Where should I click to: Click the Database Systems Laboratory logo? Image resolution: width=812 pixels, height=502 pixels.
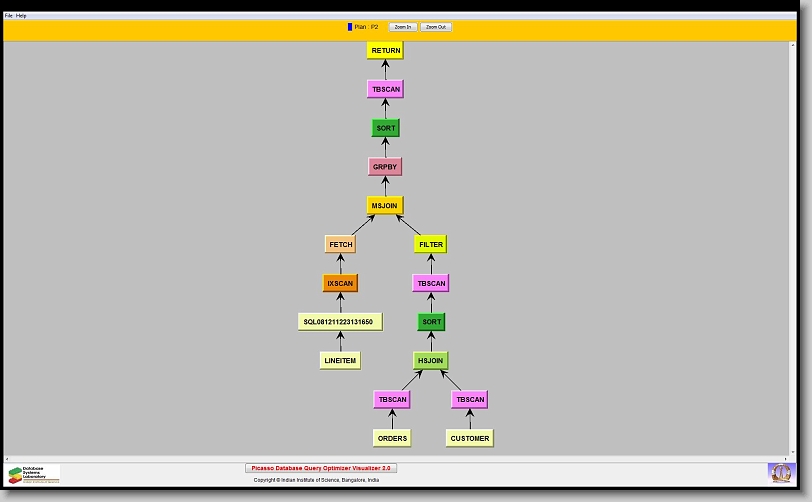pyautogui.click(x=34, y=473)
